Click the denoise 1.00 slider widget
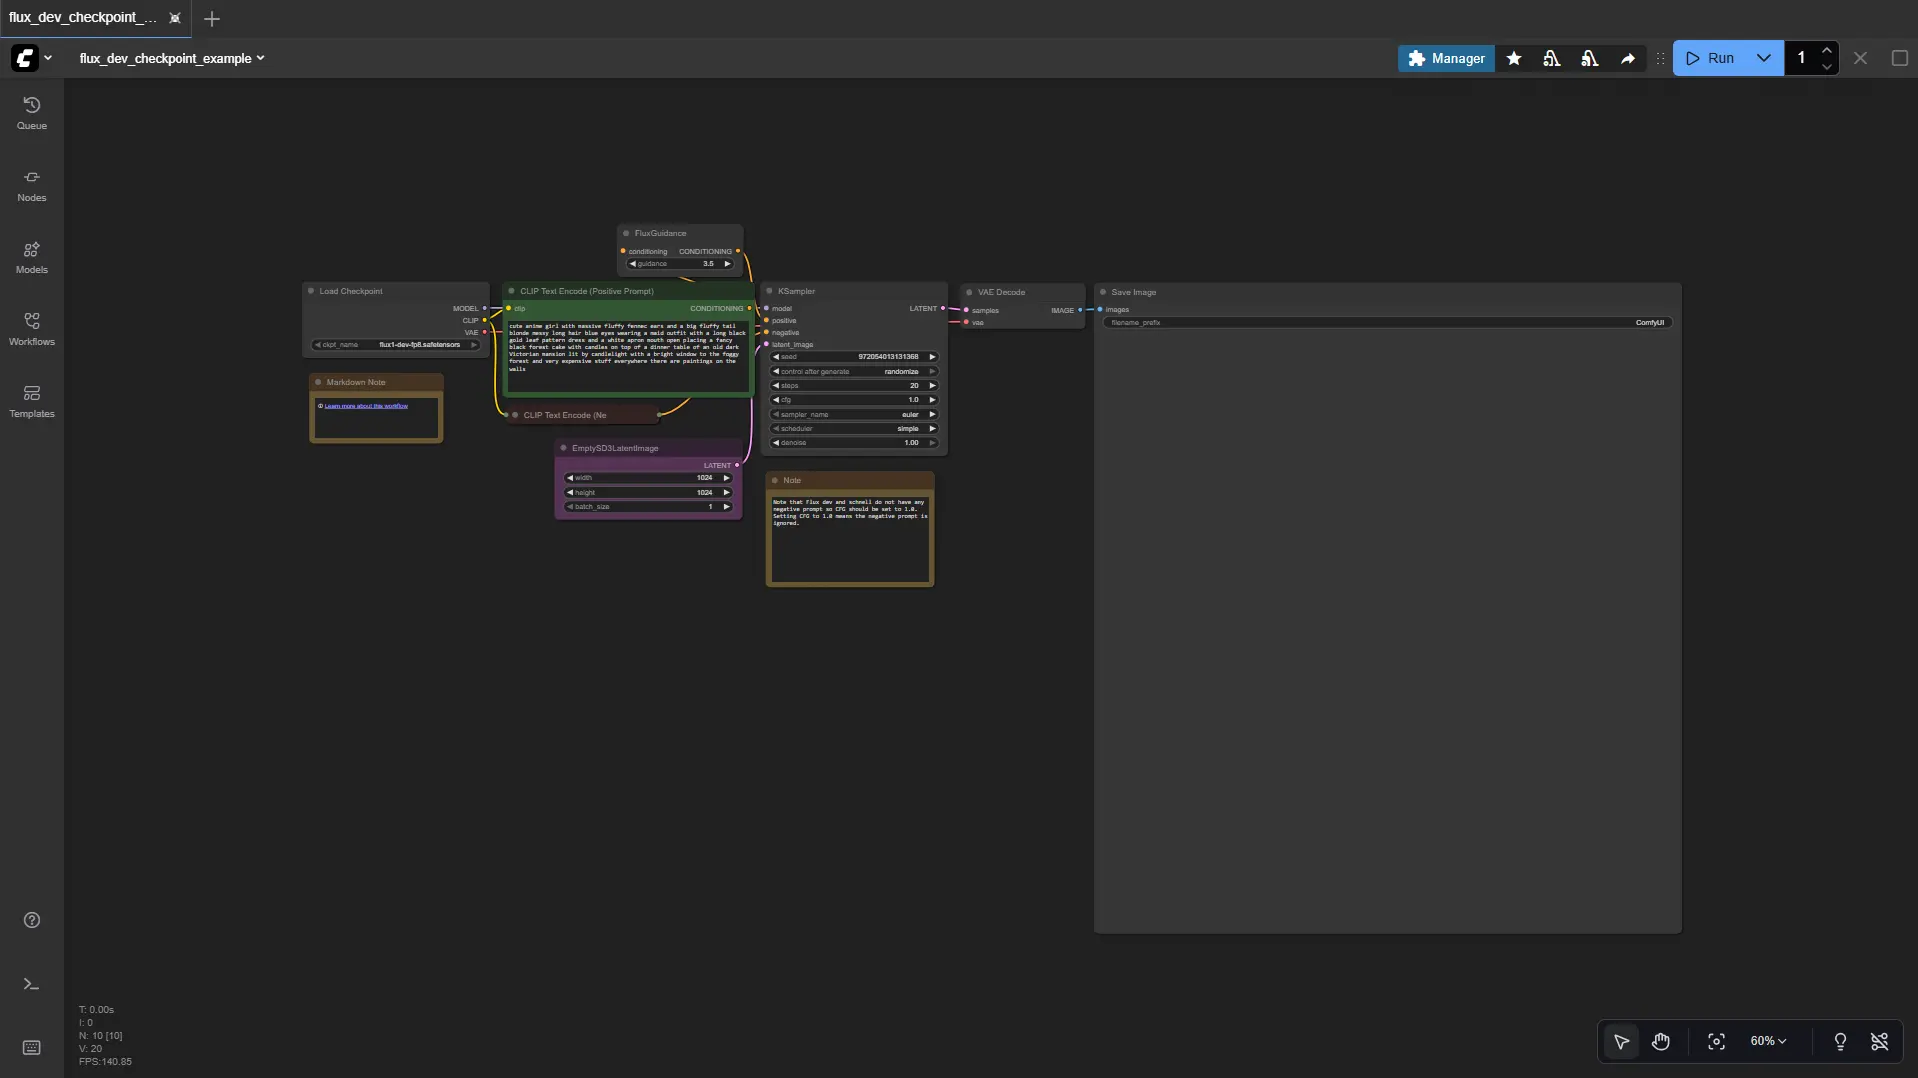This screenshot has width=1918, height=1078. [x=854, y=443]
